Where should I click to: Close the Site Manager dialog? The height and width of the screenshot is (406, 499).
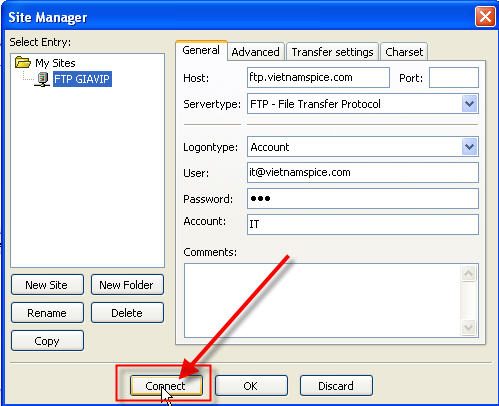click(485, 17)
